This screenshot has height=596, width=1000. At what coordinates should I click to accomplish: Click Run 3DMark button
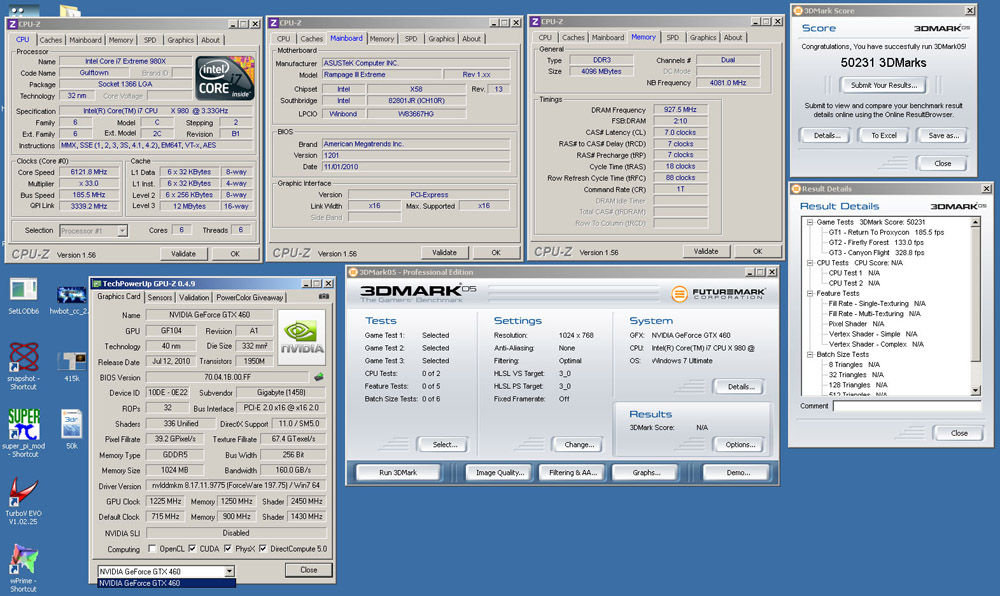398,472
